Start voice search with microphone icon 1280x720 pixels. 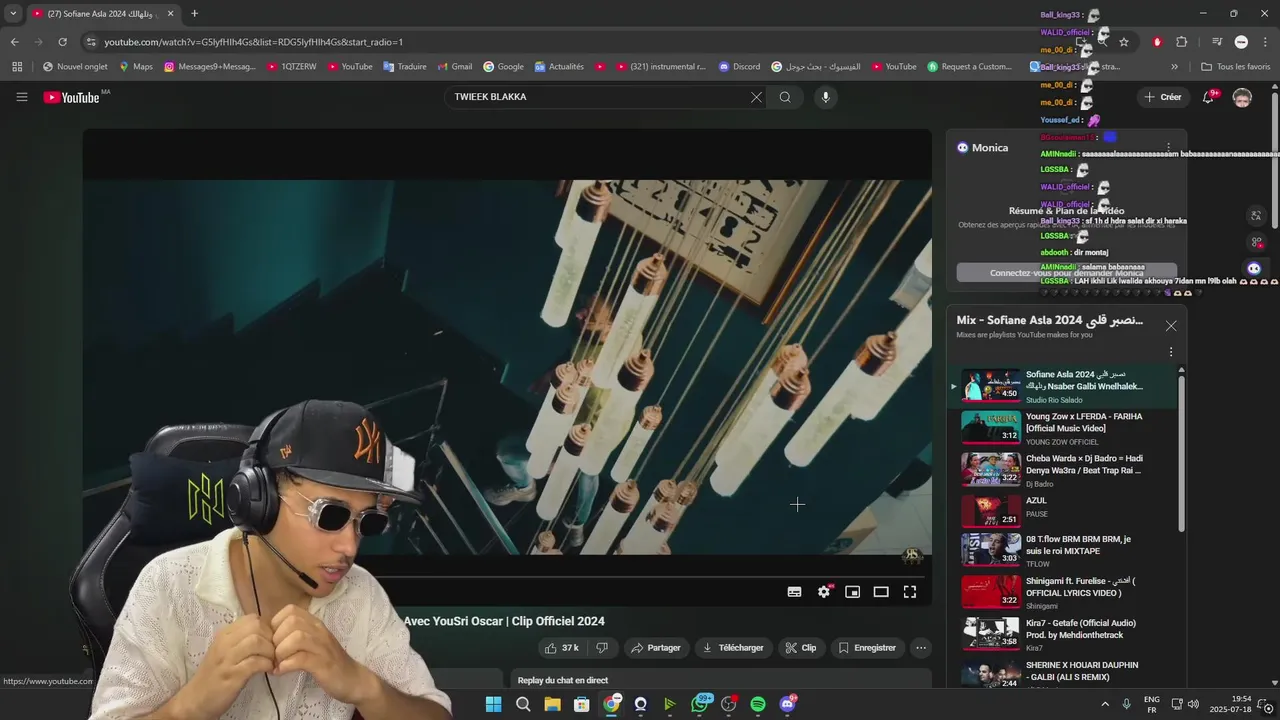pos(825,97)
